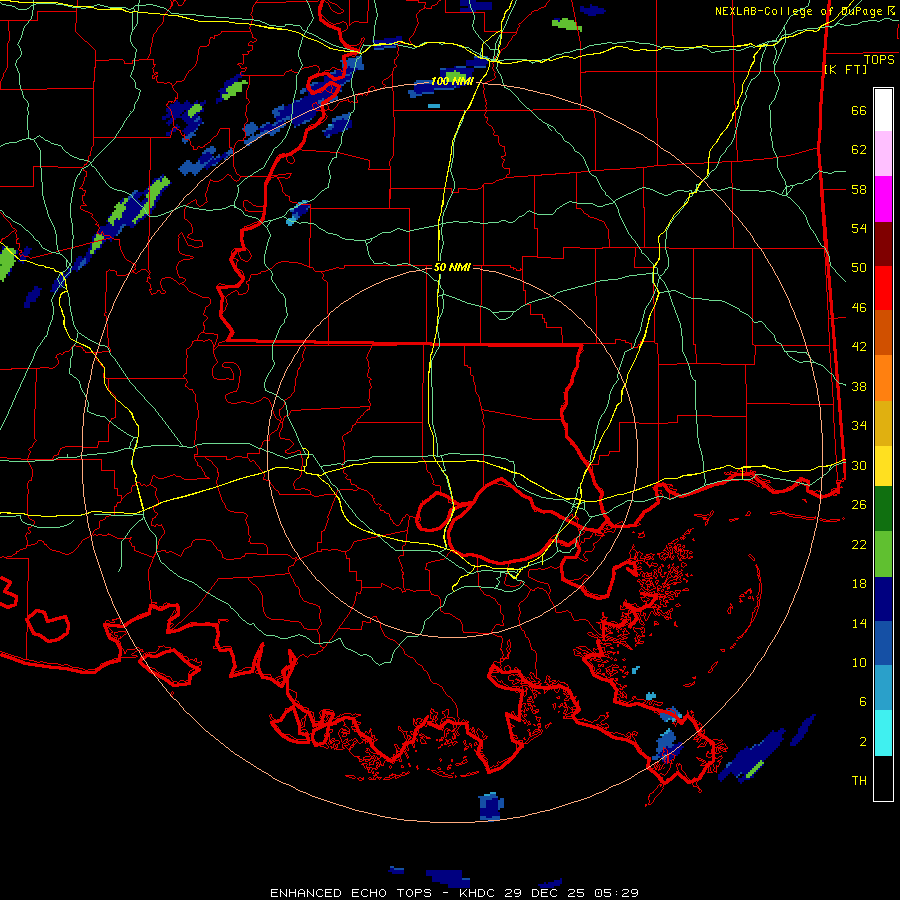This screenshot has width=900, height=900.
Task: Click legend value 50
Action: coord(859,268)
